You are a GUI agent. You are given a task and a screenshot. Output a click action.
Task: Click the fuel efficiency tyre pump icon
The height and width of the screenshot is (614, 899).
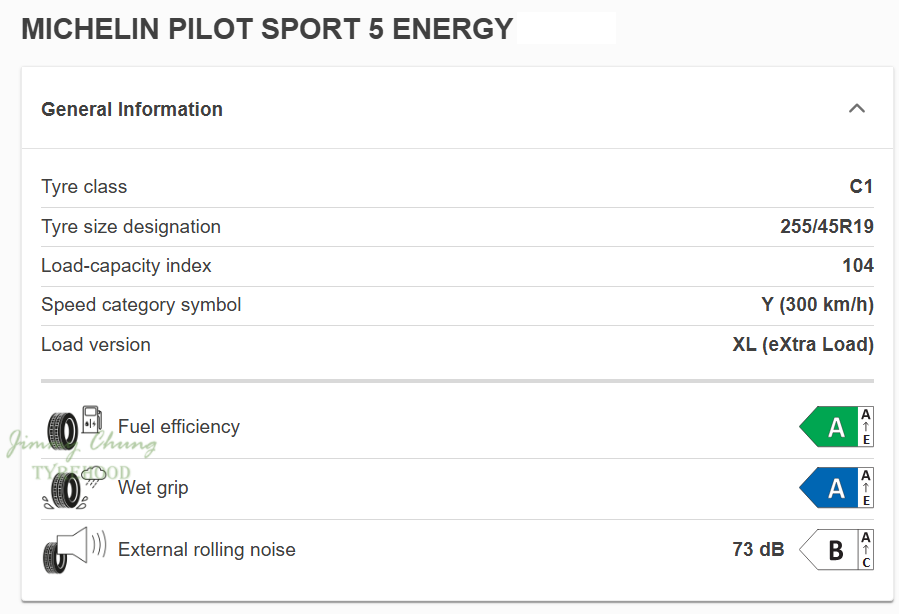coord(74,427)
